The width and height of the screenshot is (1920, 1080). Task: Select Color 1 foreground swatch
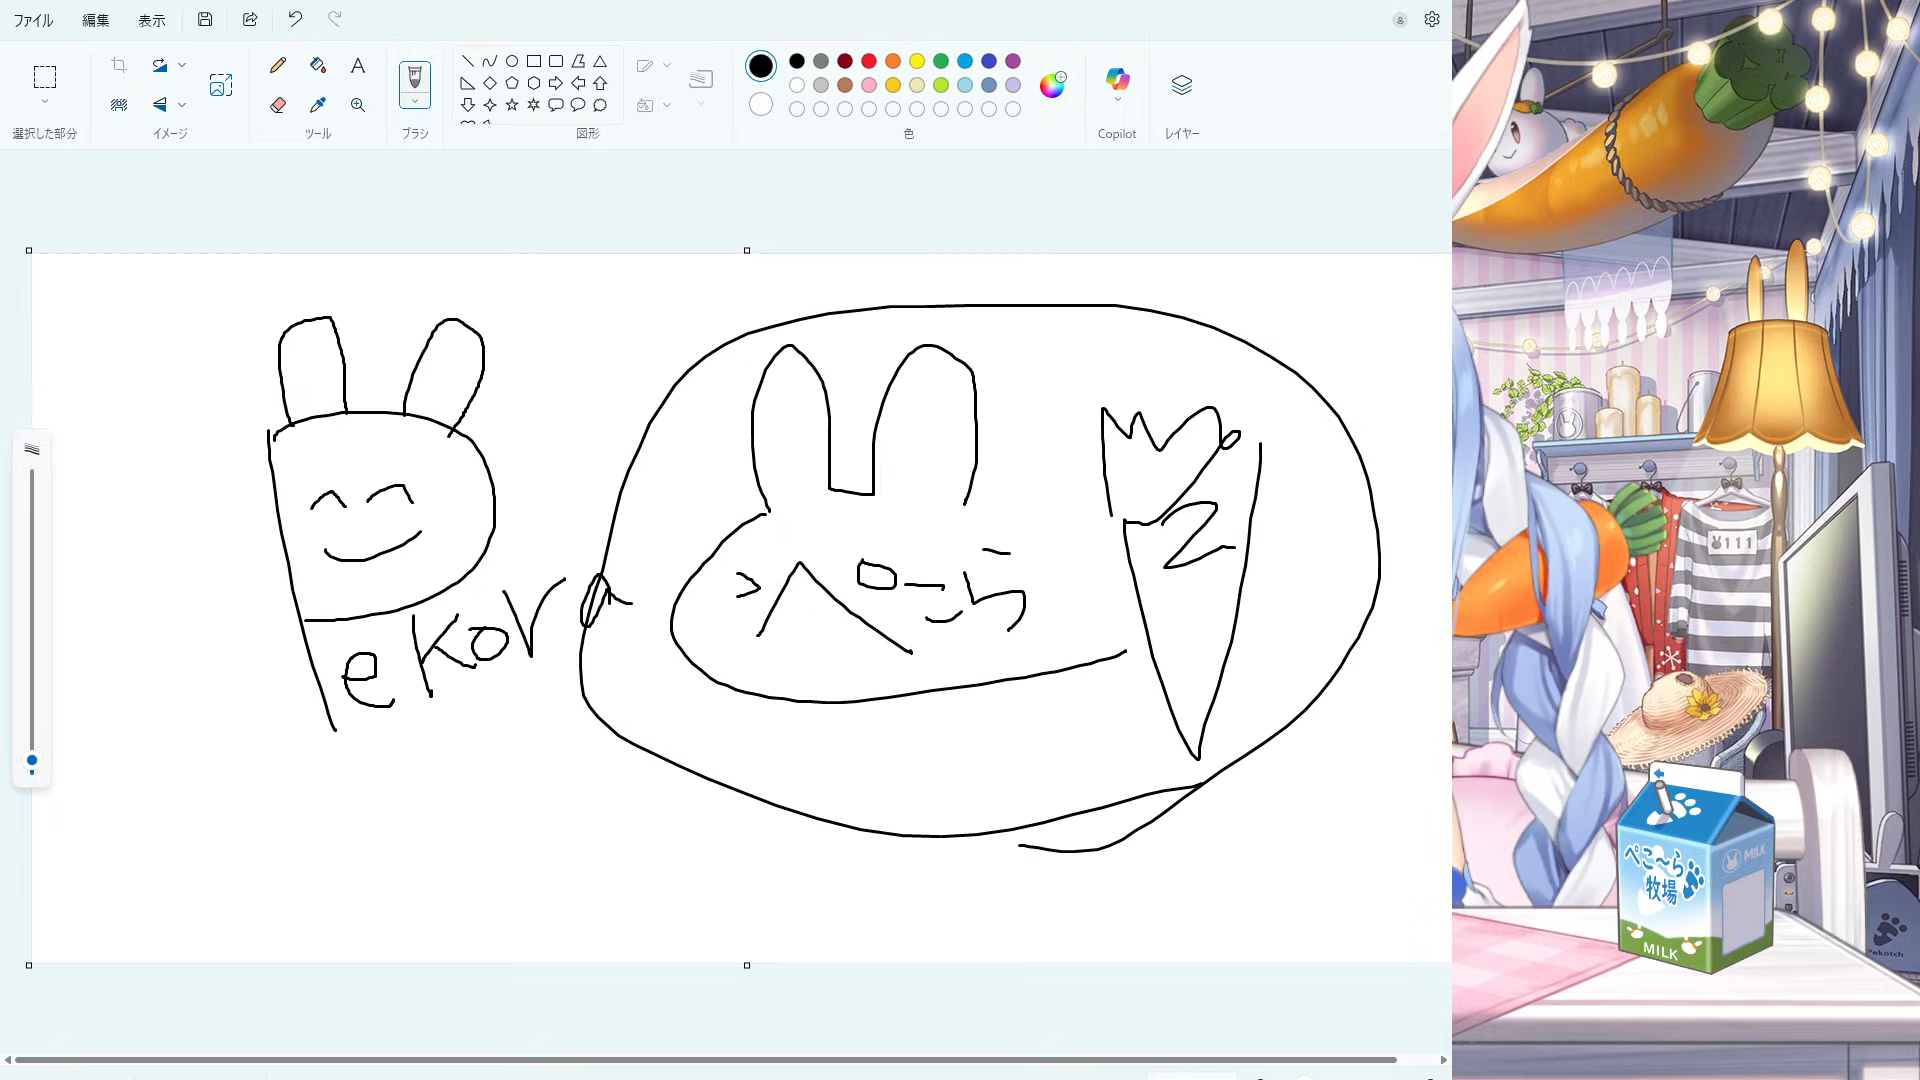click(761, 66)
